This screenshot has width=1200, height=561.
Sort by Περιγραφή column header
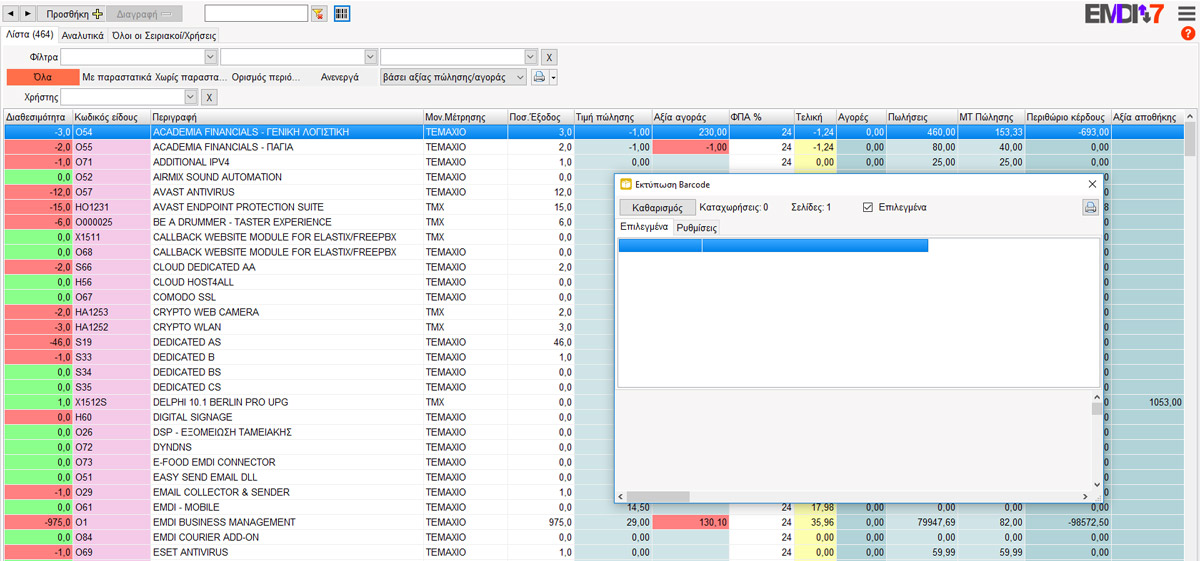pos(286,117)
